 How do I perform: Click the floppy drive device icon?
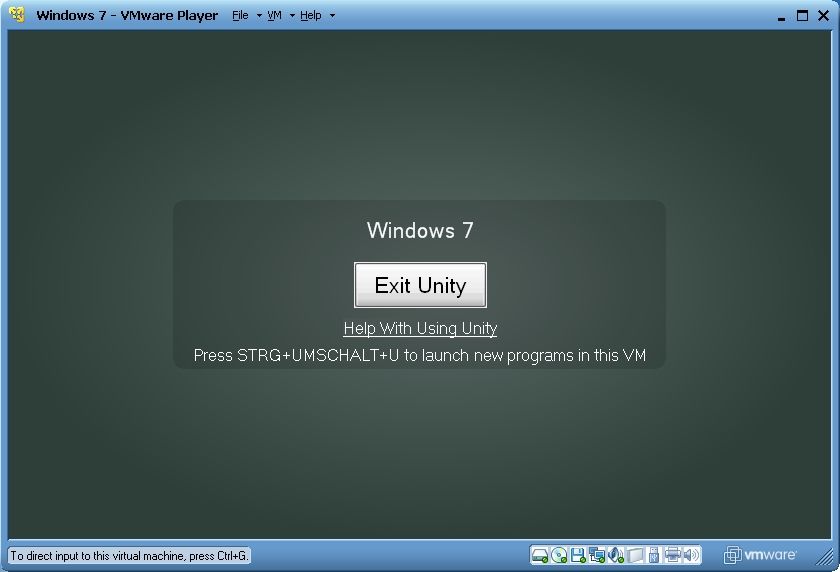tap(579, 555)
